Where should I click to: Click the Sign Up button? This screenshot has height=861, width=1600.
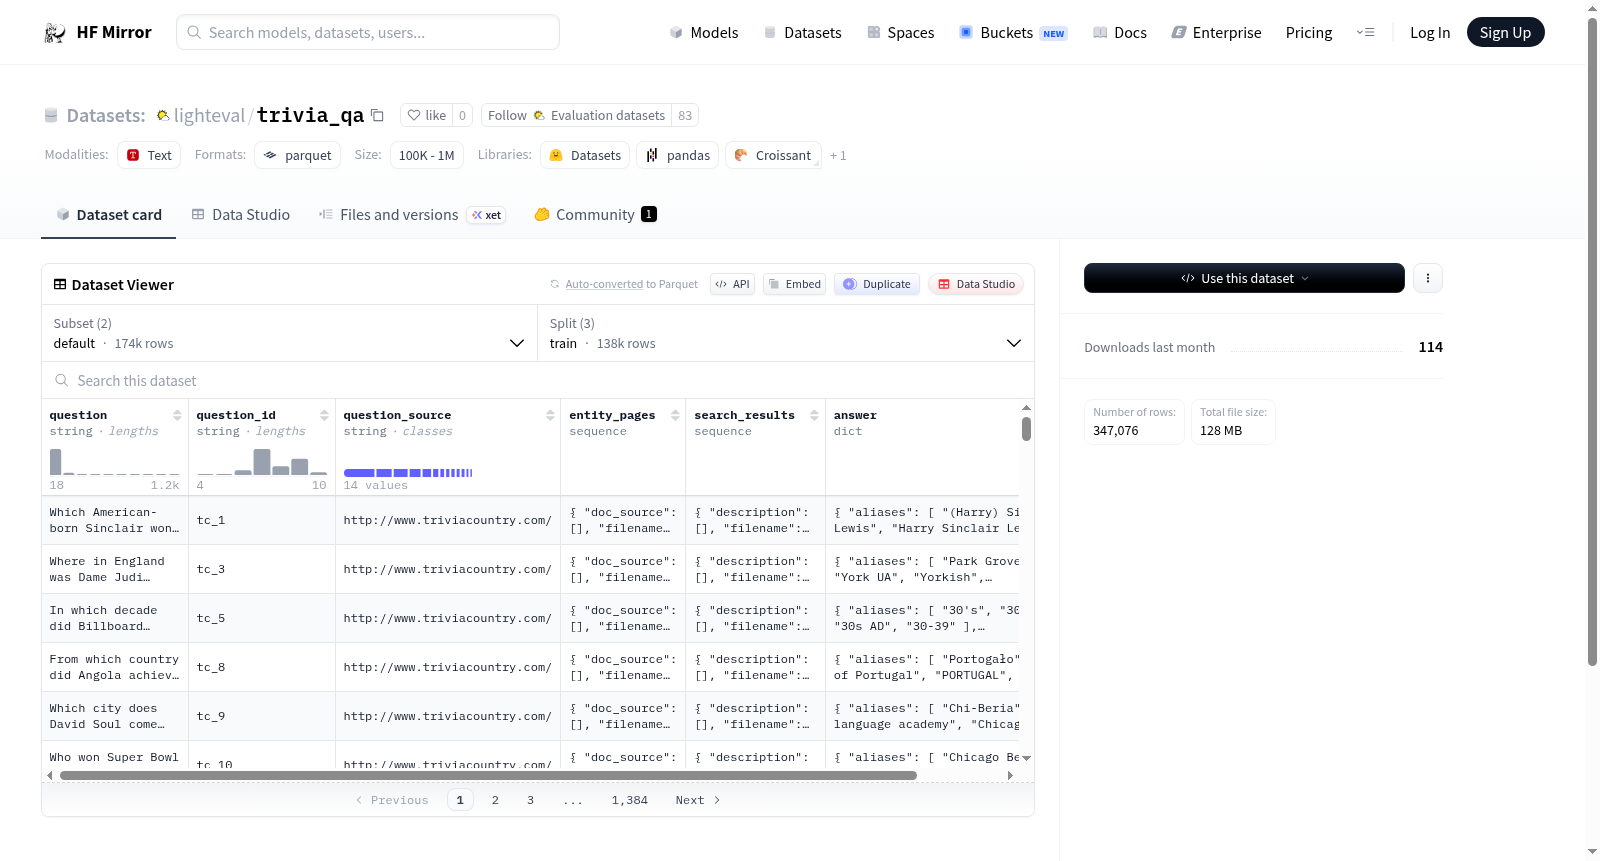[x=1505, y=33]
